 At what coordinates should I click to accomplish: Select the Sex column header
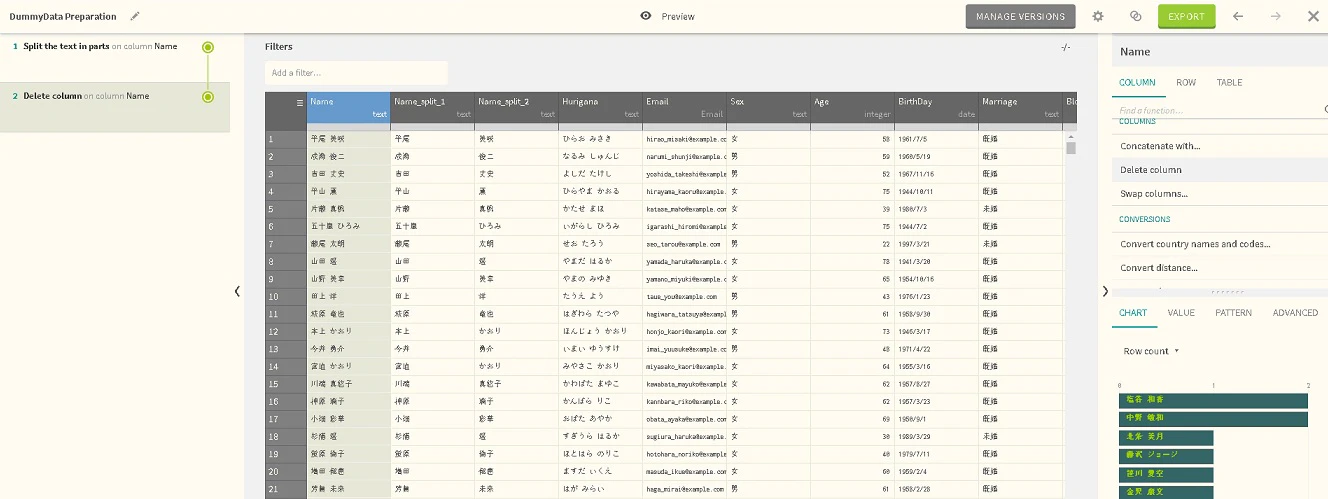[x=768, y=107]
